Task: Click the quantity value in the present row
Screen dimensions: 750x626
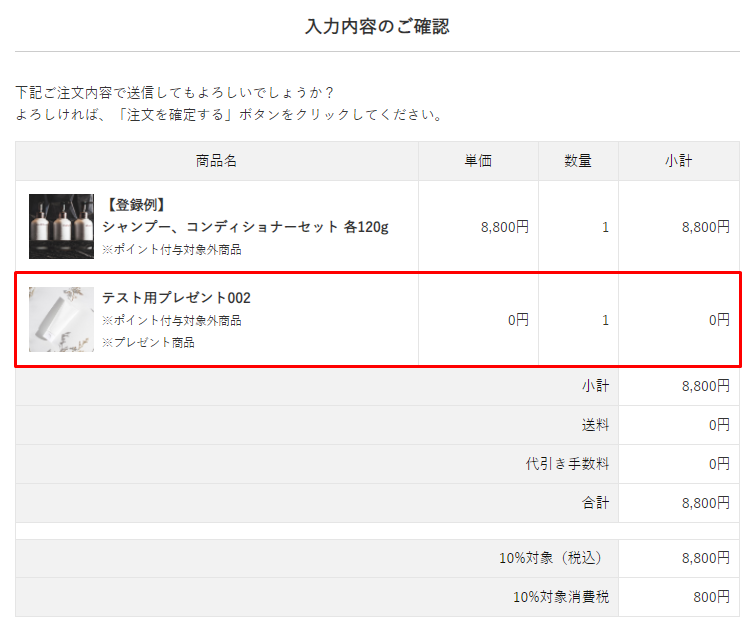Action: click(605, 320)
